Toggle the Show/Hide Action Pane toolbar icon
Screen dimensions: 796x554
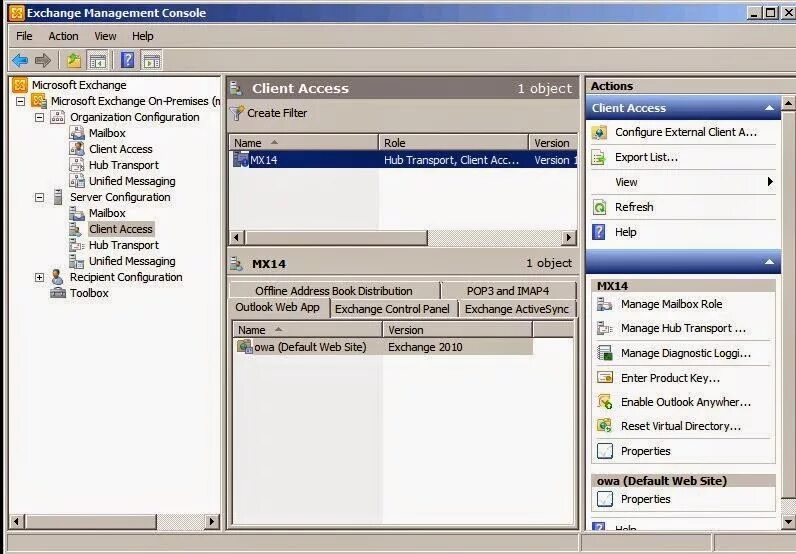click(152, 60)
